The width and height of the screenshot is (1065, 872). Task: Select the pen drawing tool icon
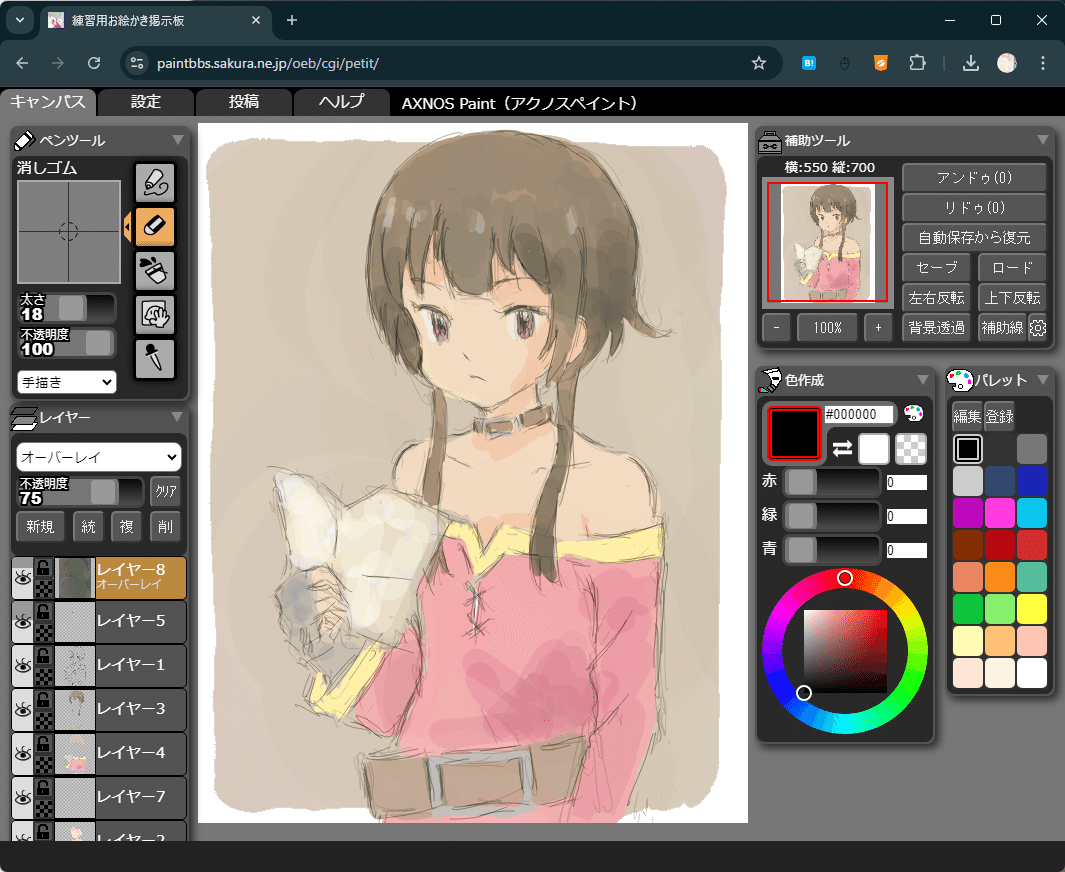pos(155,183)
